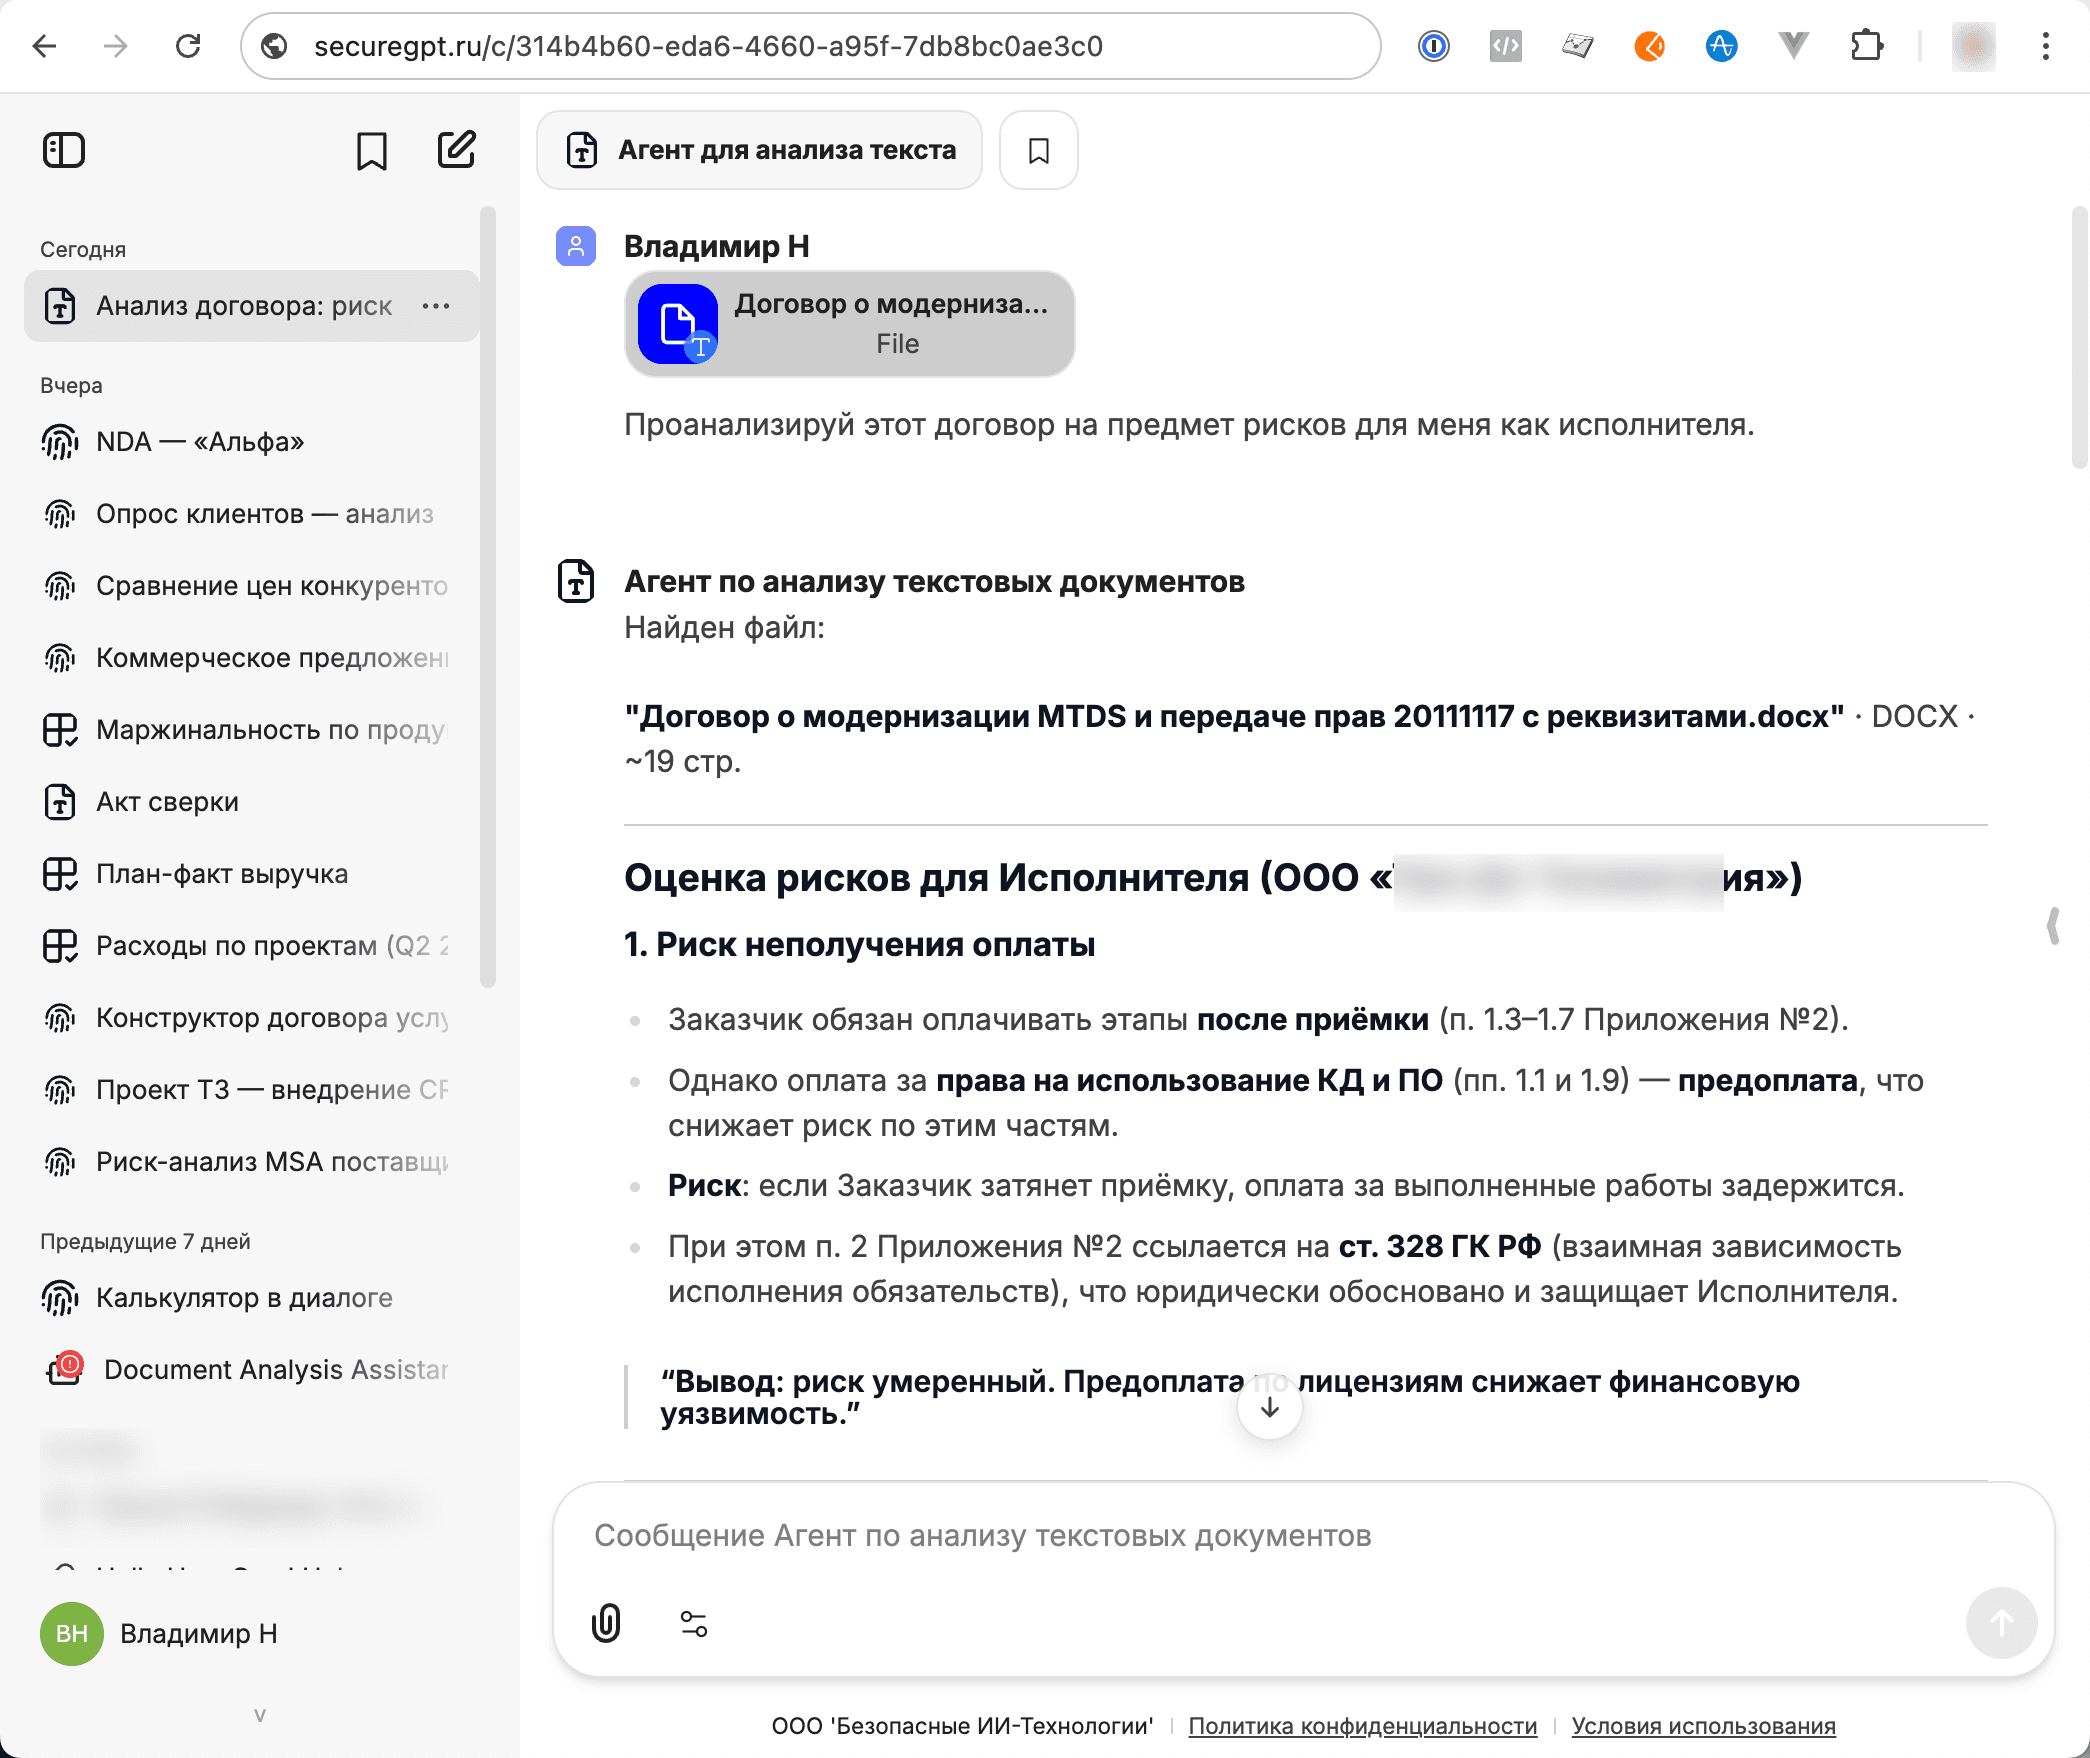Attach a file using the paperclip icon

tap(606, 1623)
